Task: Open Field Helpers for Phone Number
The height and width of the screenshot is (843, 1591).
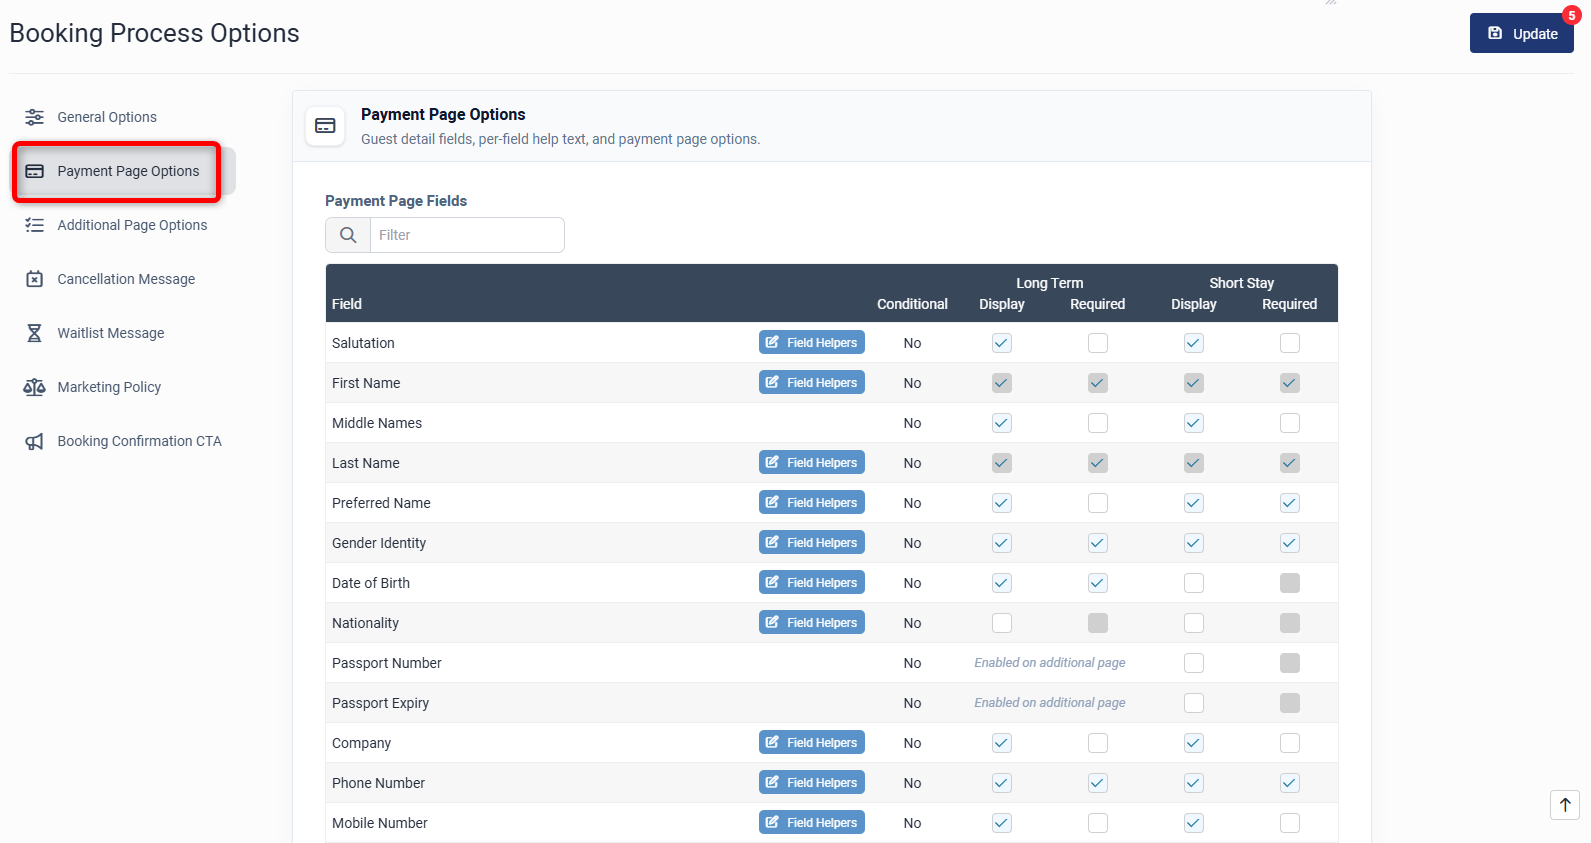Action: pyautogui.click(x=812, y=782)
